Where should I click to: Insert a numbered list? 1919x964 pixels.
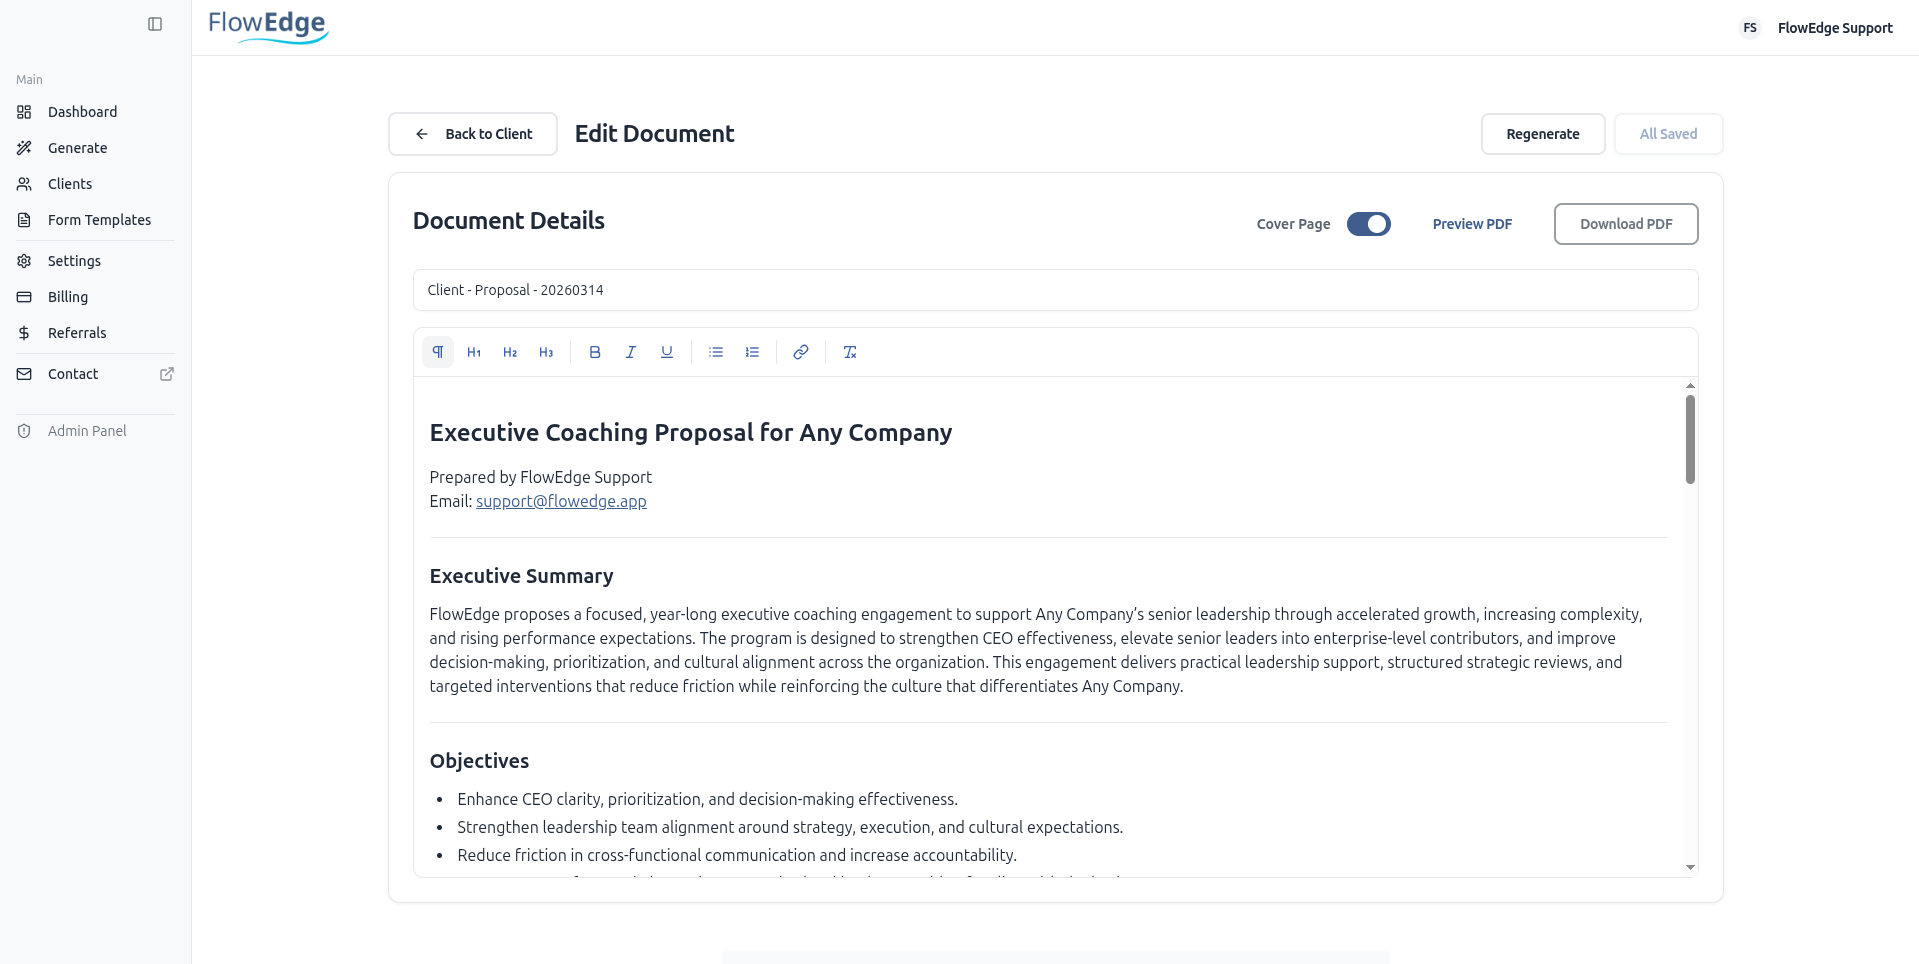pos(752,352)
